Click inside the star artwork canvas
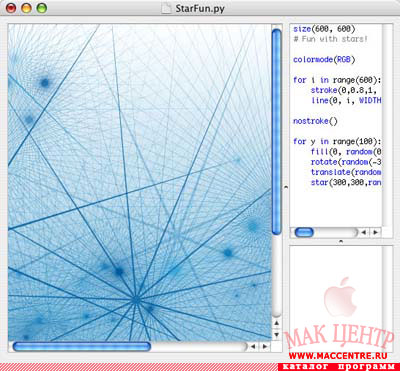 point(140,182)
